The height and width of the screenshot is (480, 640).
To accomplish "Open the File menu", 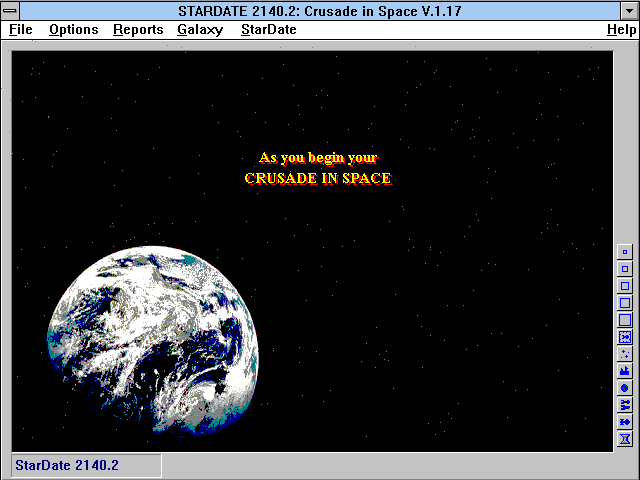I will tap(21, 30).
